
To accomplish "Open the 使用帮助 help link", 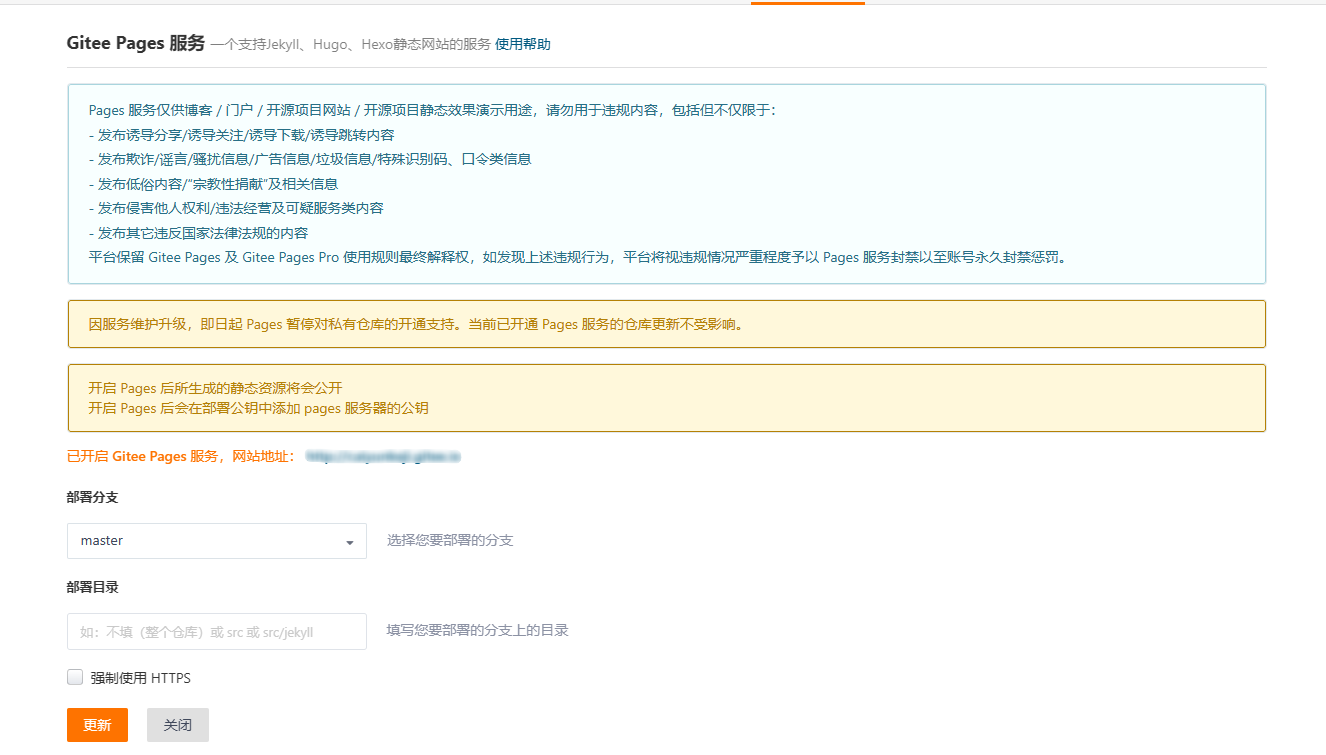I will pyautogui.click(x=522, y=44).
